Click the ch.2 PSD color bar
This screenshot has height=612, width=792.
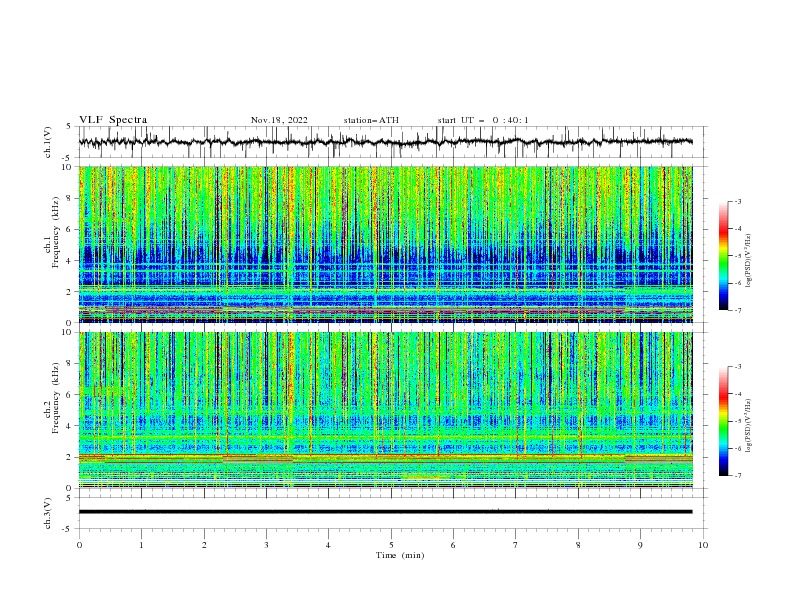coord(723,421)
